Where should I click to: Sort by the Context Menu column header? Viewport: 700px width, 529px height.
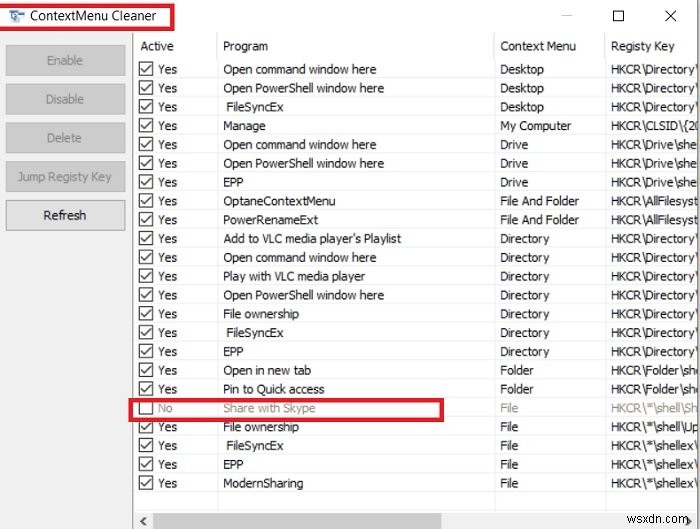coord(538,46)
